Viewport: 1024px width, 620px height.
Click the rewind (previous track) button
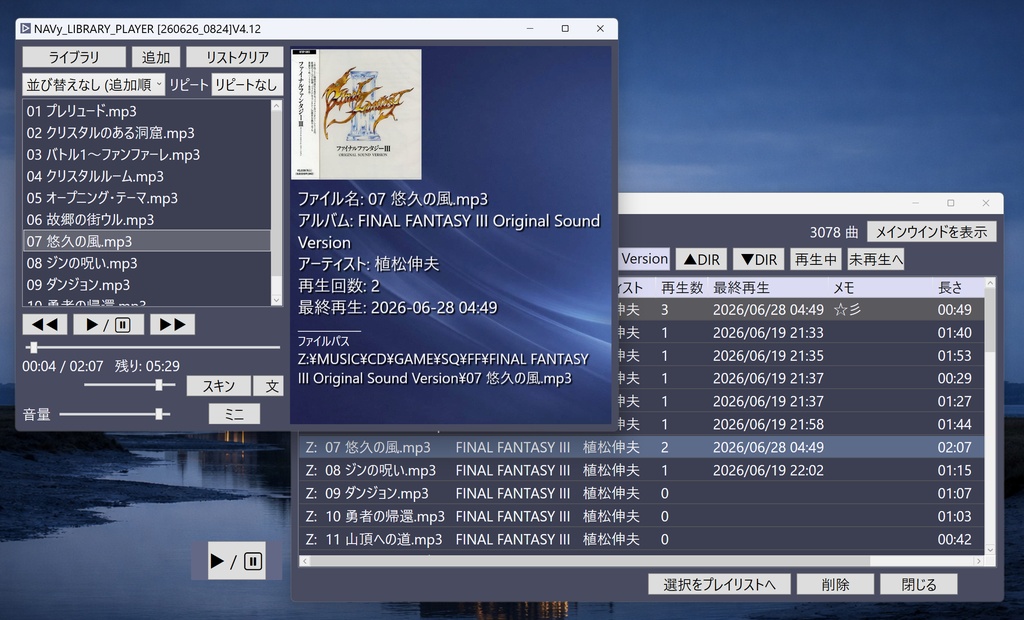click(45, 325)
